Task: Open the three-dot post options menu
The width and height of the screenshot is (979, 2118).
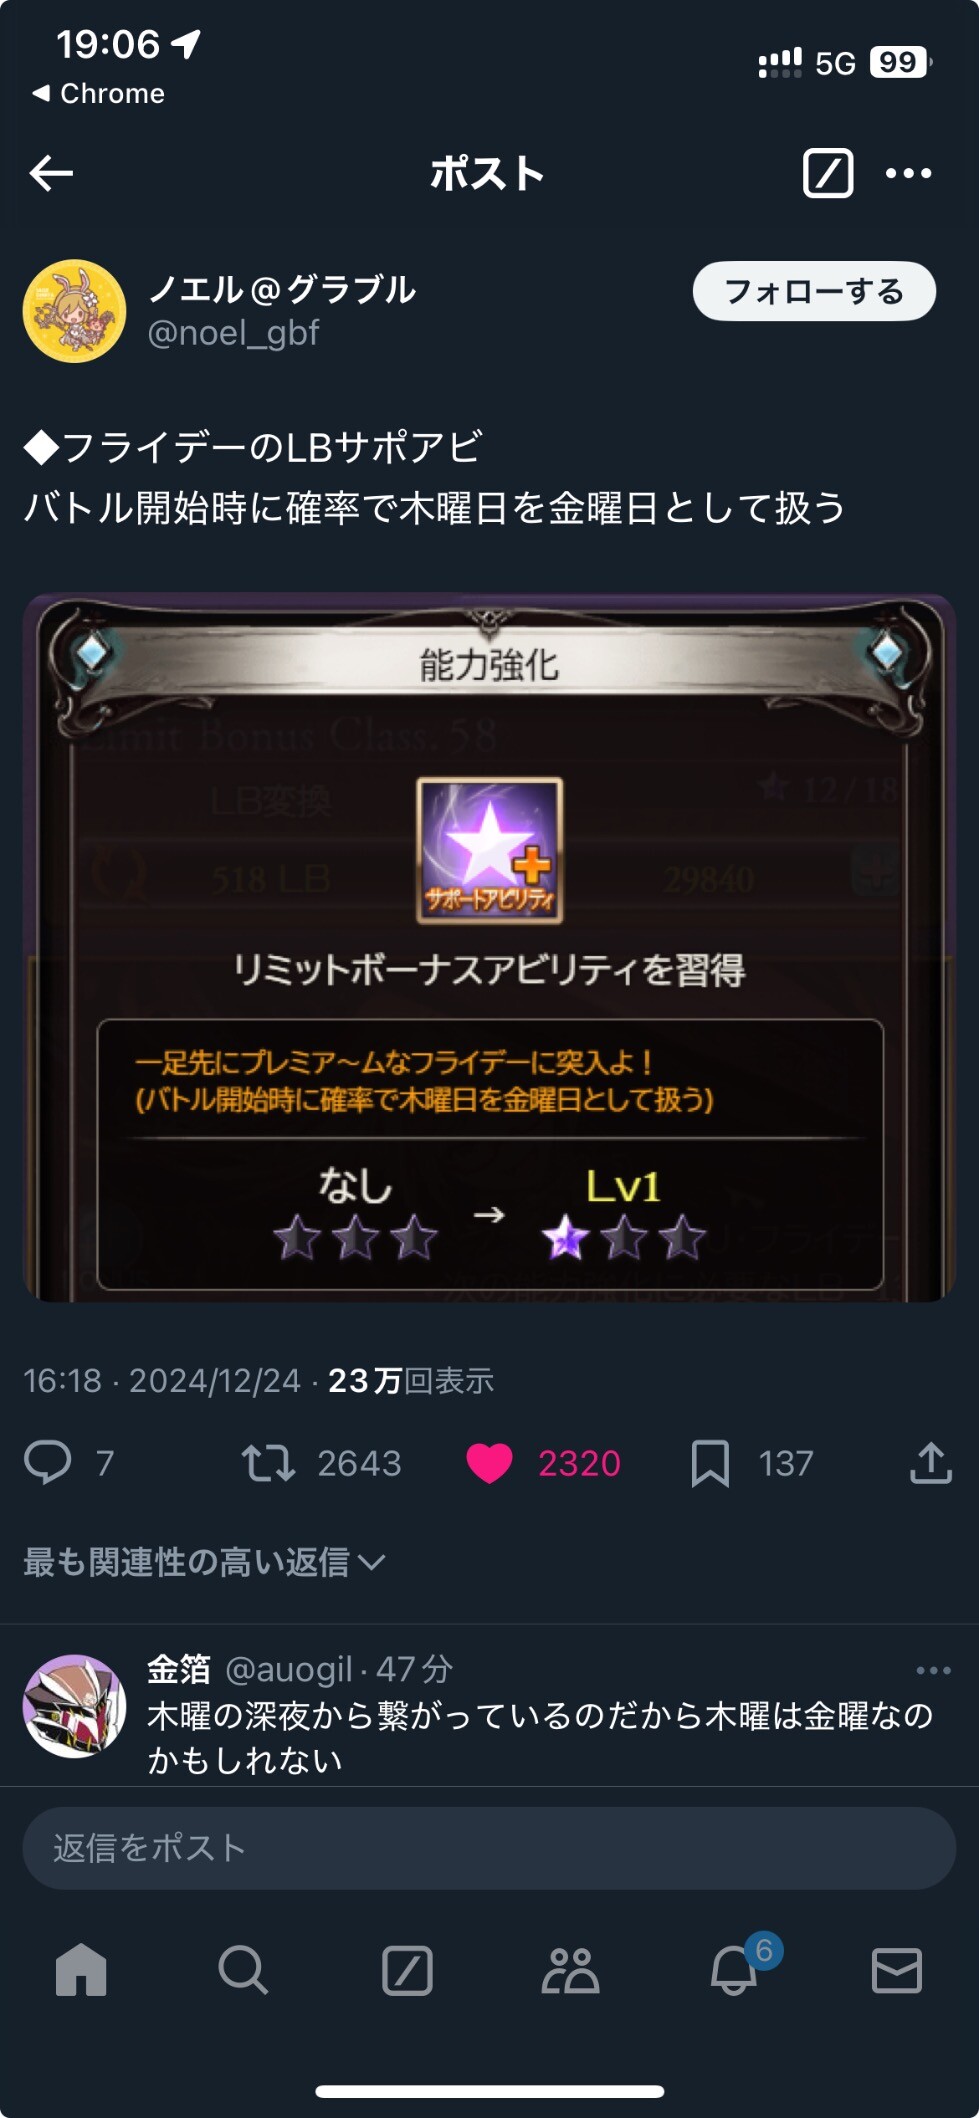Action: coord(908,173)
